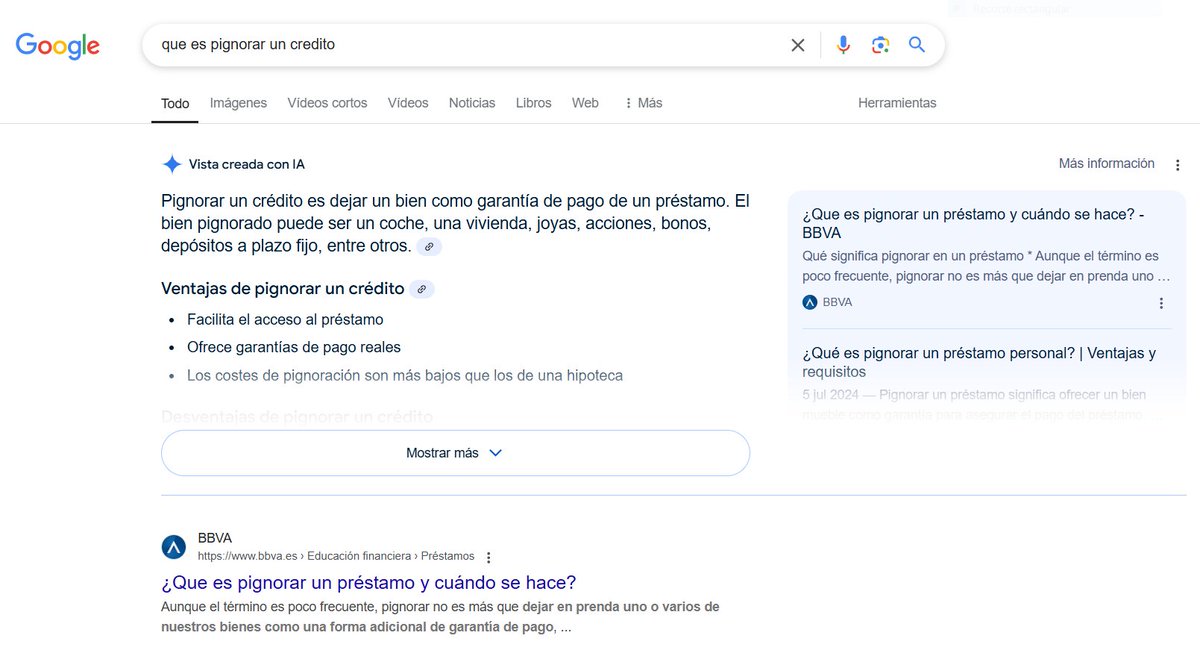Open the three-dot menu on the BBVA AI card
Viewport: 1200px width, 659px height.
pyautogui.click(x=1161, y=302)
